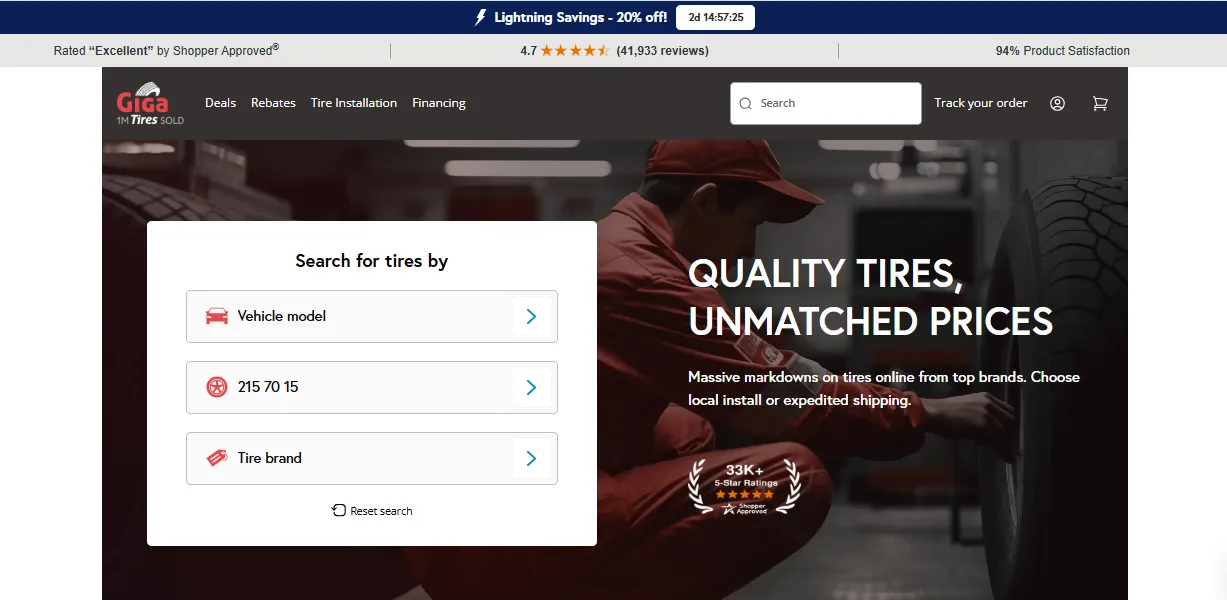Click the red tire icon beside 215 70 15
Viewport: 1227px width, 600px height.
point(217,387)
